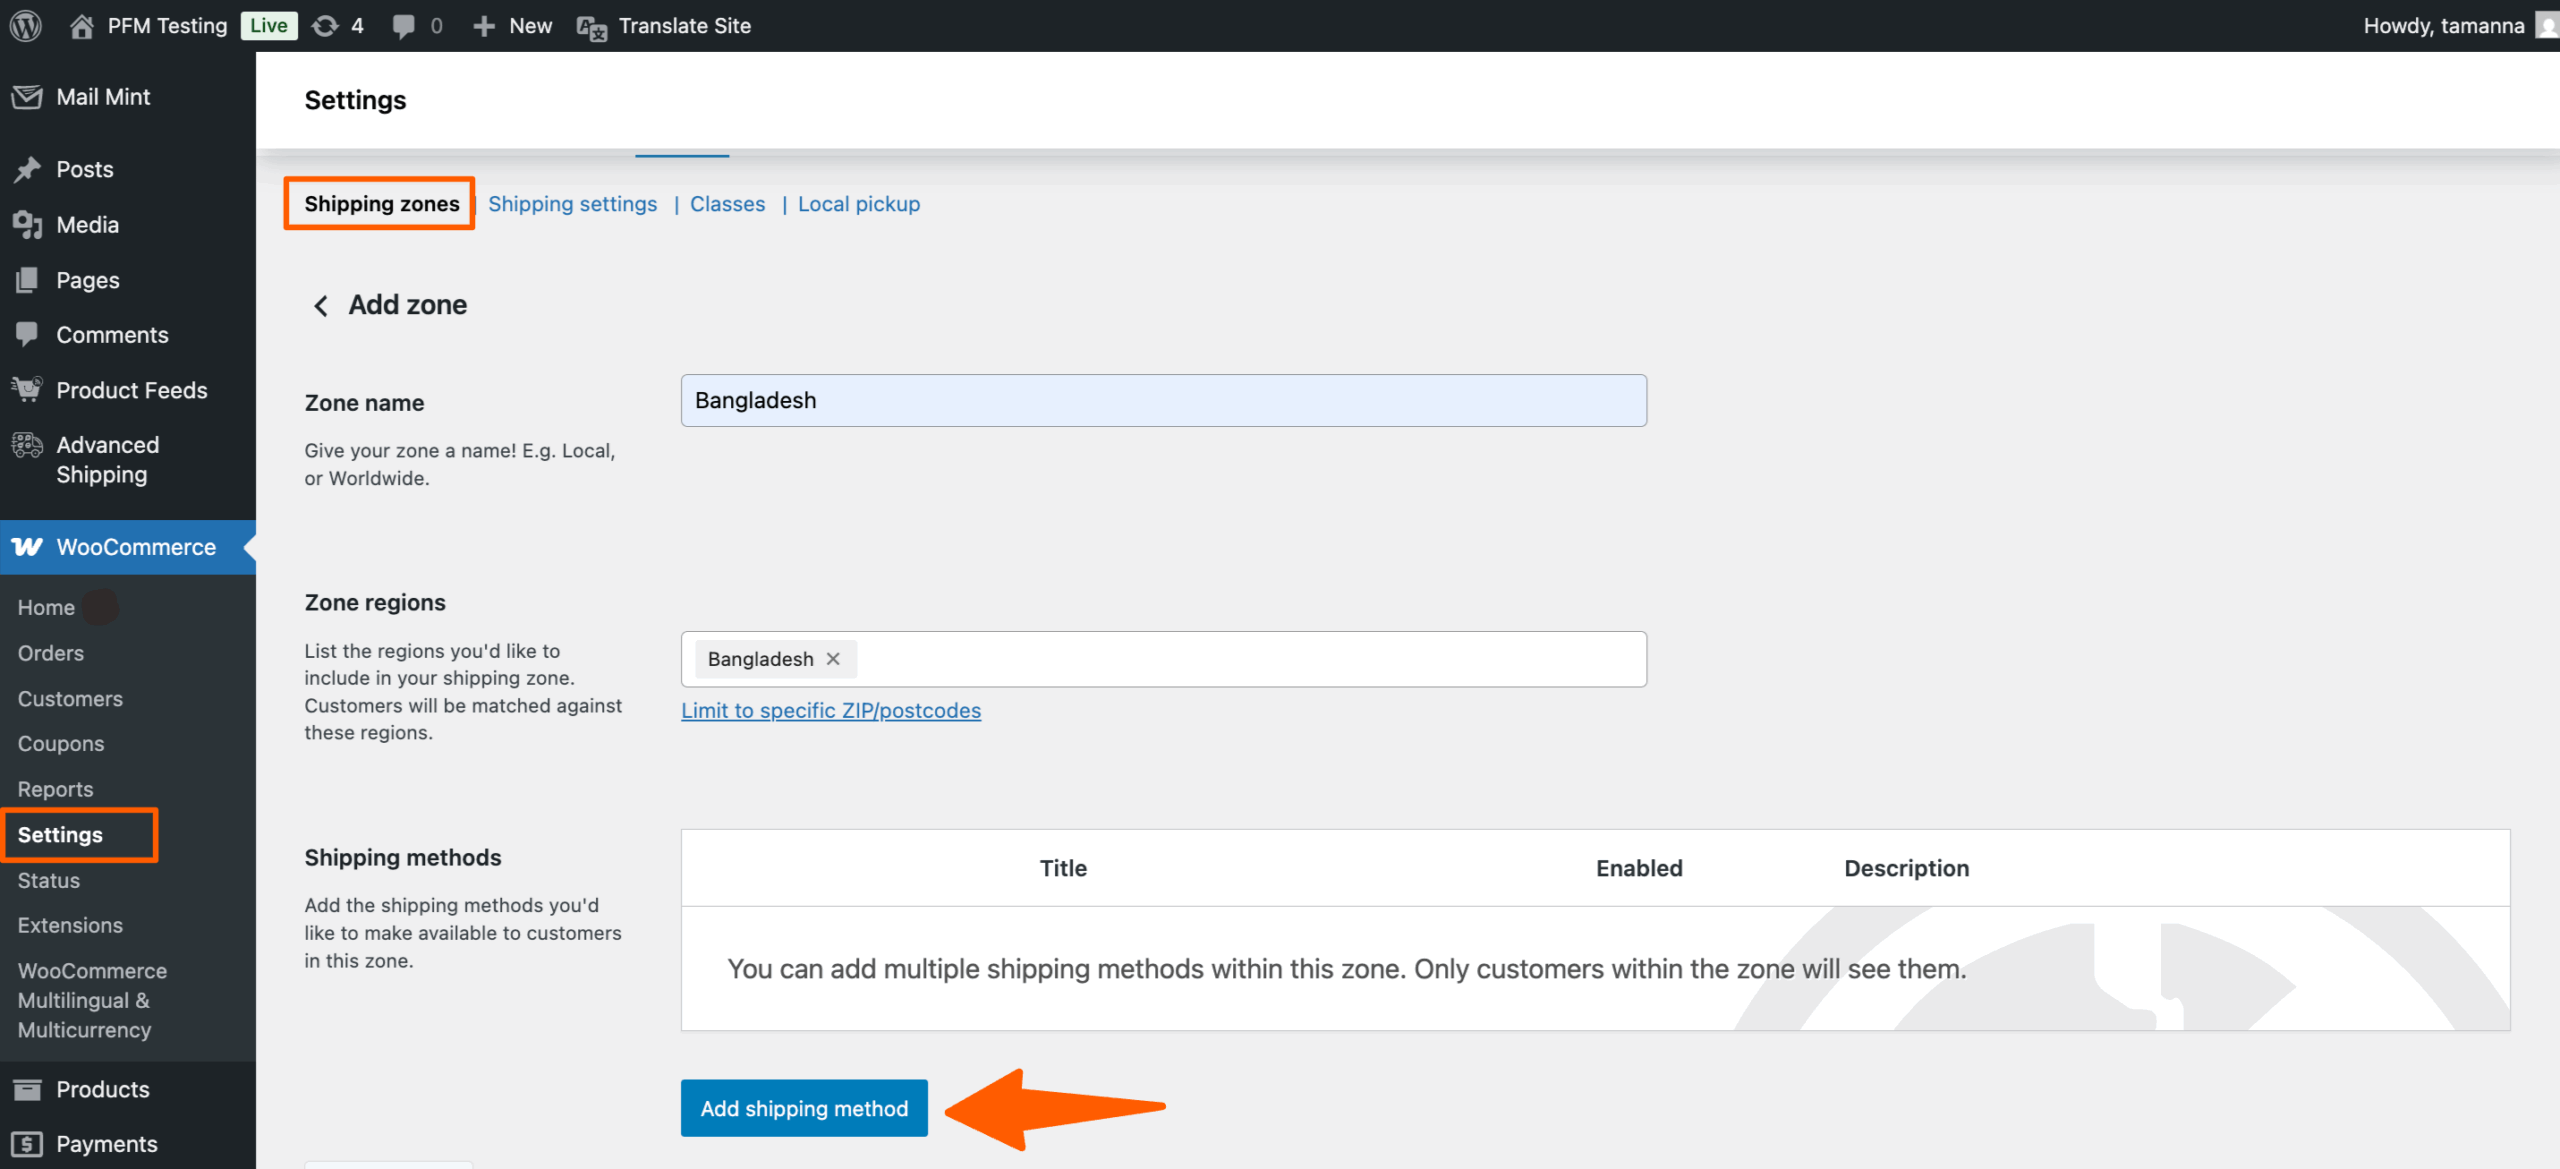This screenshot has height=1169, width=2560.
Task: Click the Translate Site icon
Action: click(x=592, y=27)
